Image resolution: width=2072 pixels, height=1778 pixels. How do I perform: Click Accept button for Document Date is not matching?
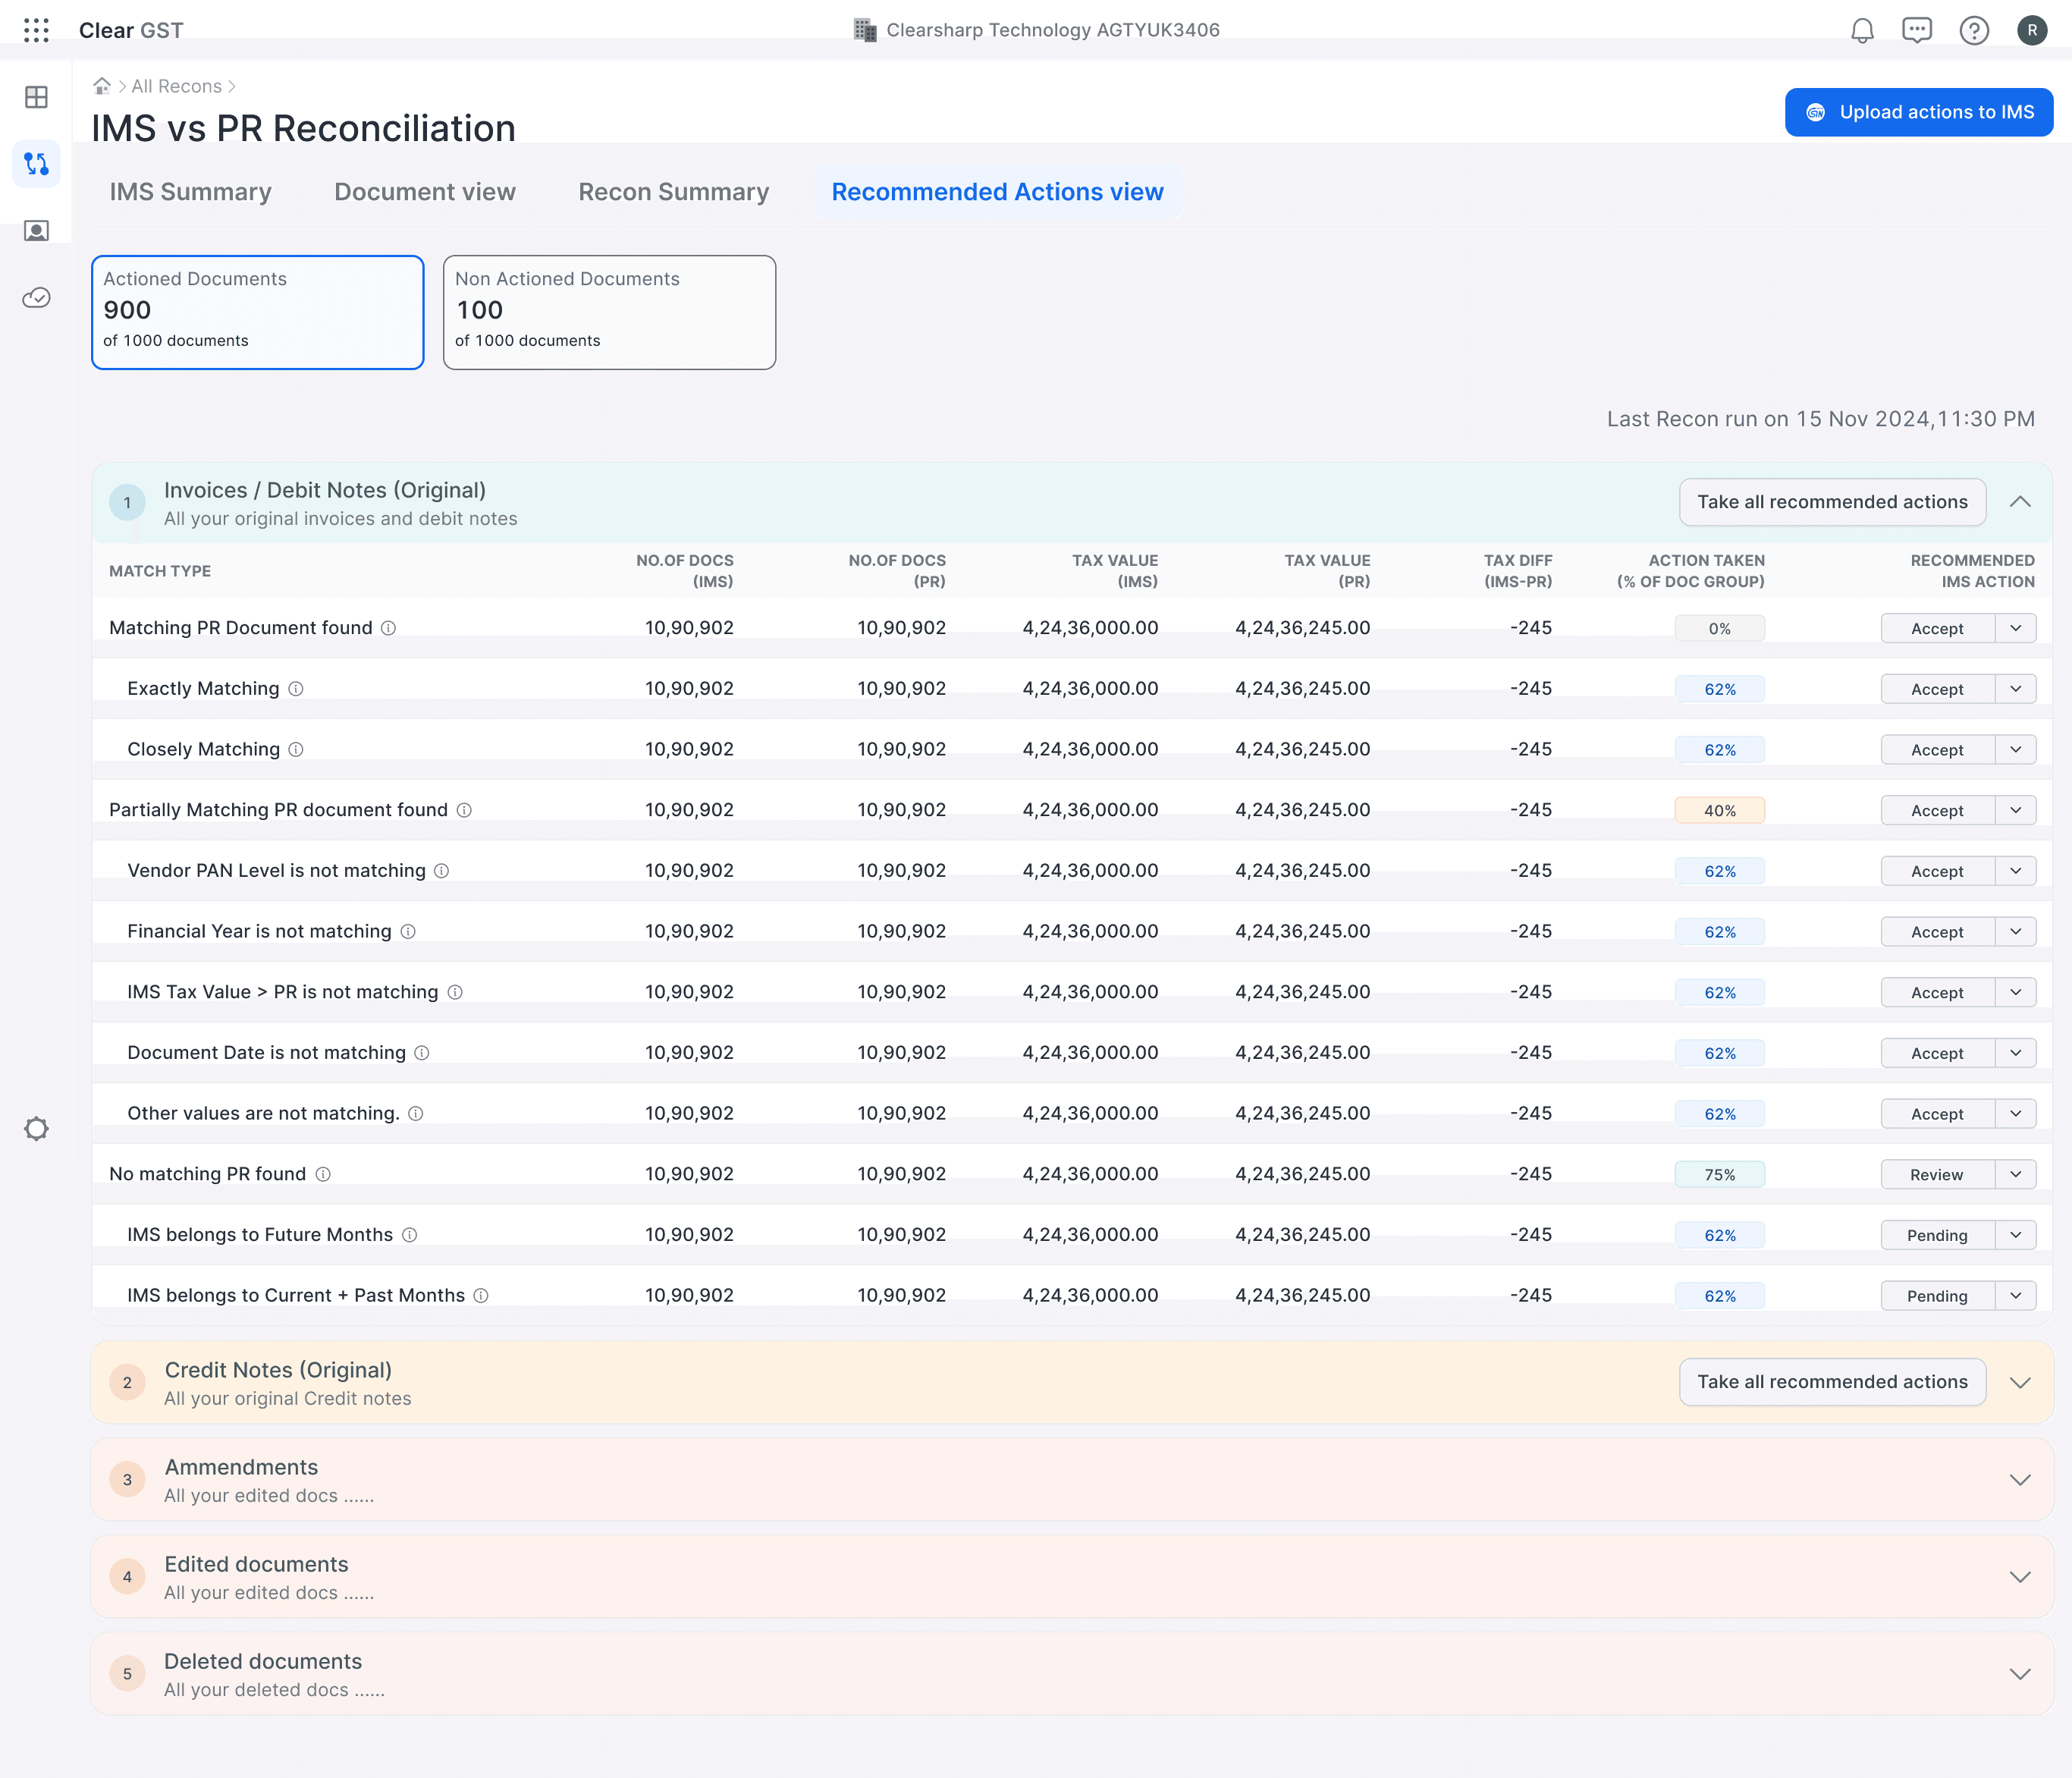click(1937, 1053)
